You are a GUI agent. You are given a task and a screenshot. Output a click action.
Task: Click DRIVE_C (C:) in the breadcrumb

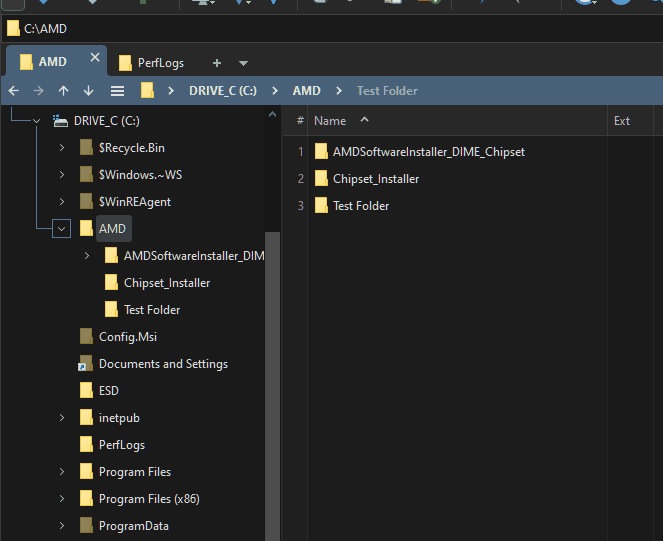(x=222, y=91)
